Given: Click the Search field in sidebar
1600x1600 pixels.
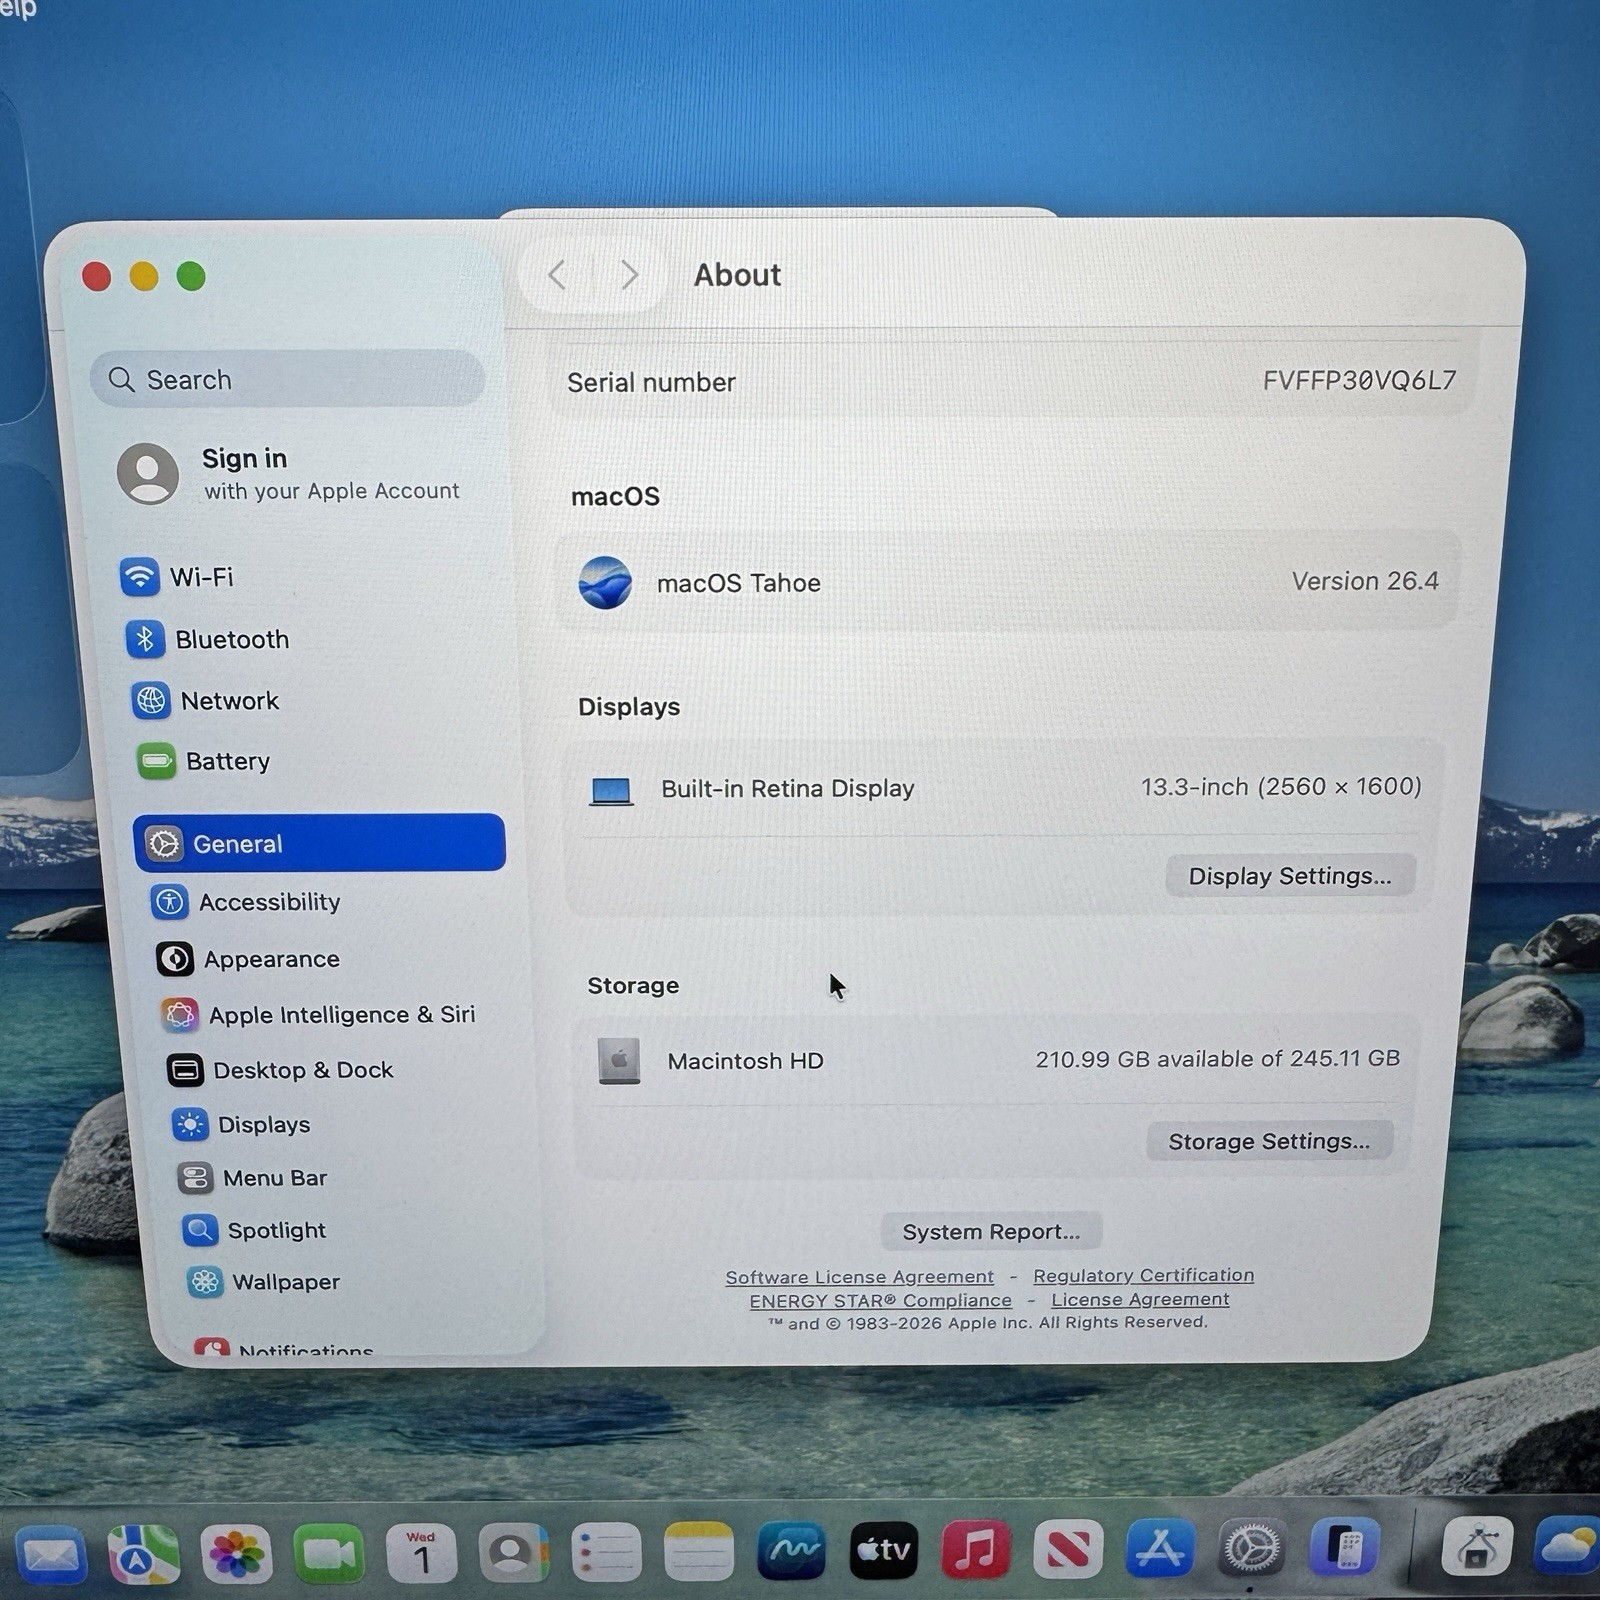Looking at the screenshot, I should coord(288,380).
